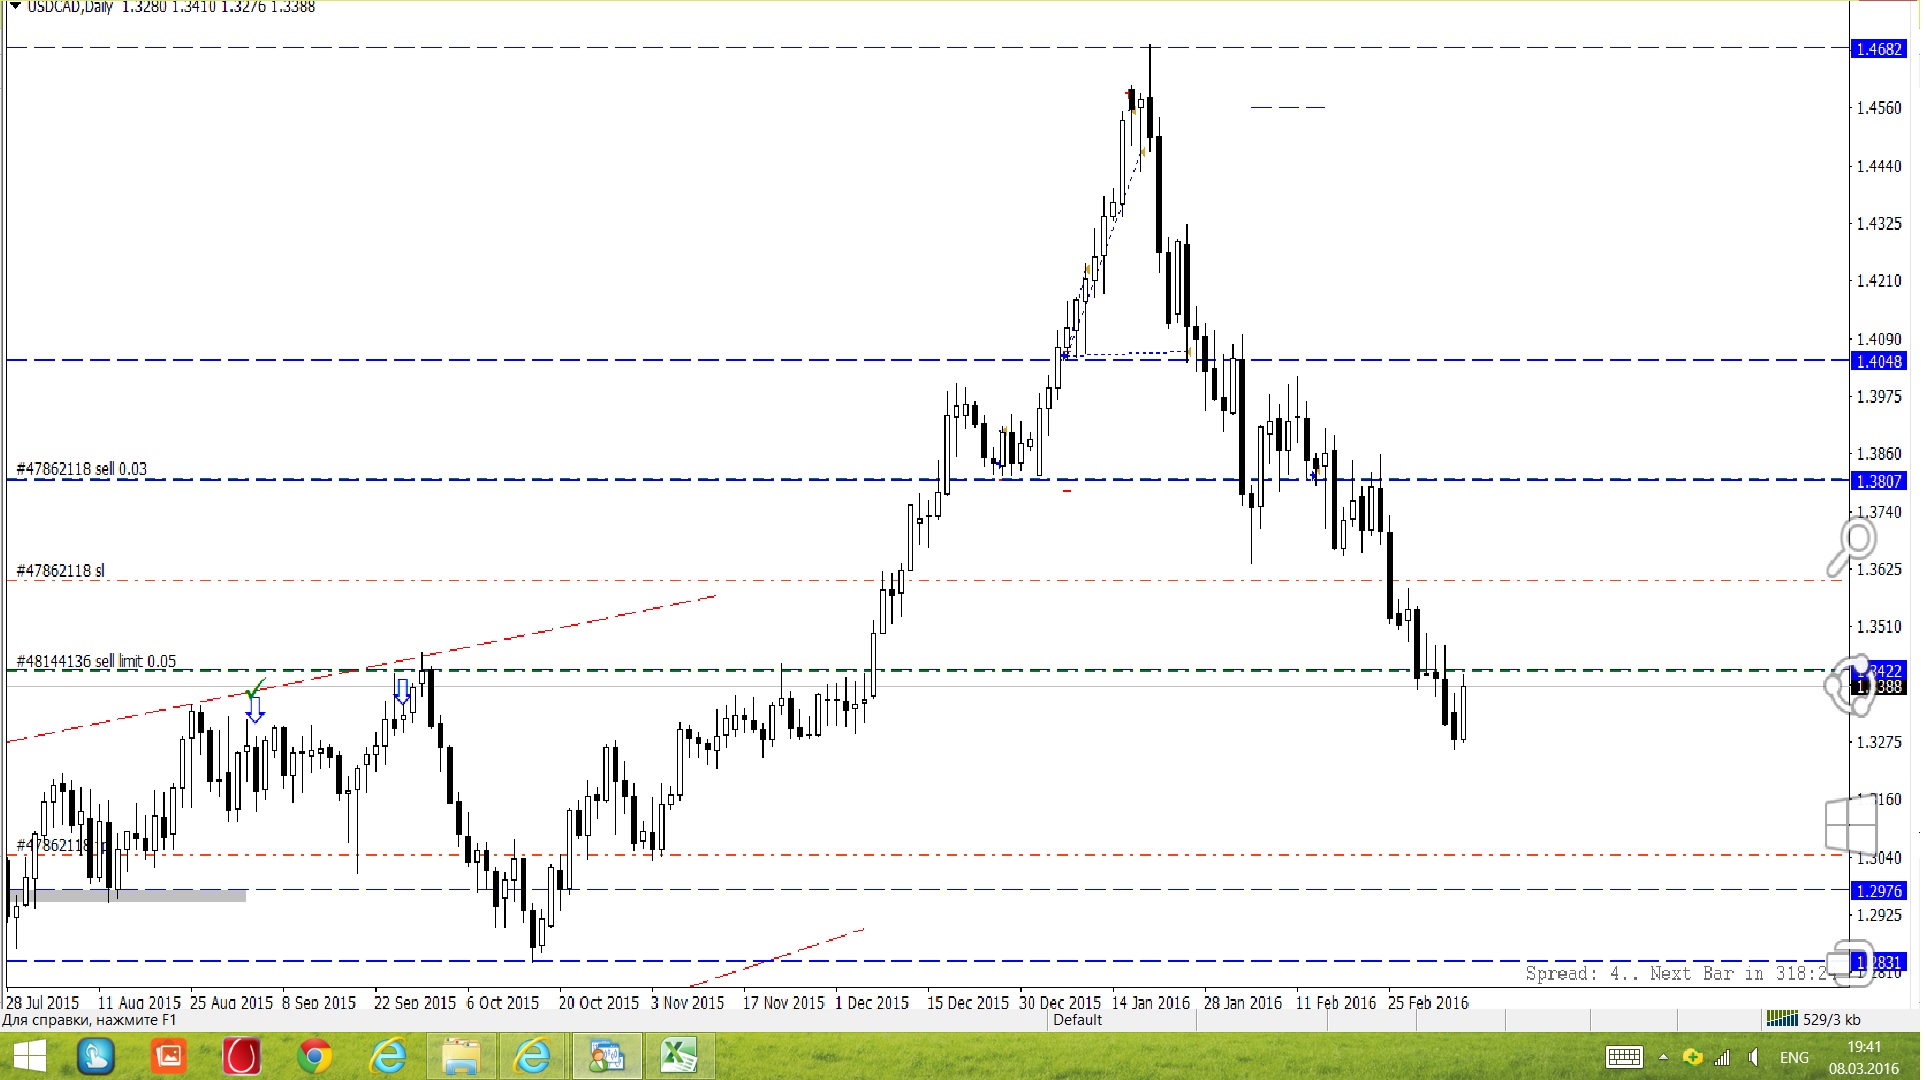The height and width of the screenshot is (1080, 1926).
Task: Switch to the MetaTrader terminal taskbar icon
Action: coord(606,1056)
